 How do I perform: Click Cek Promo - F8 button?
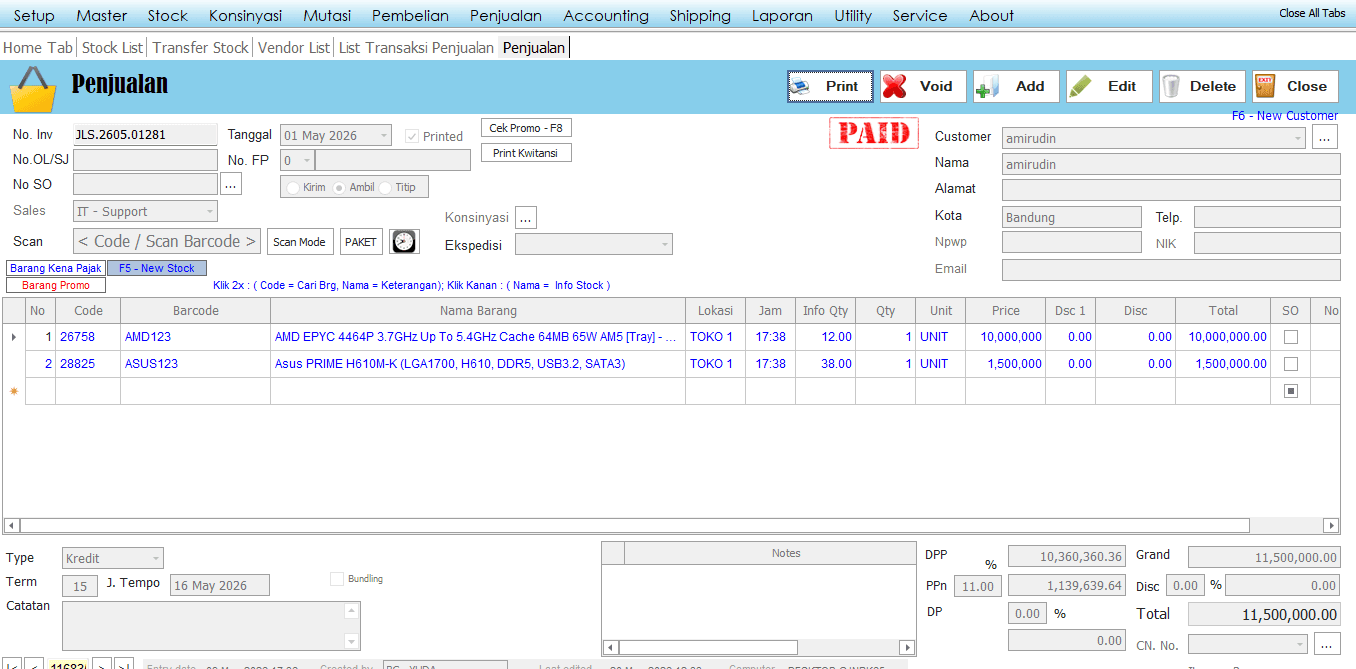tap(526, 128)
